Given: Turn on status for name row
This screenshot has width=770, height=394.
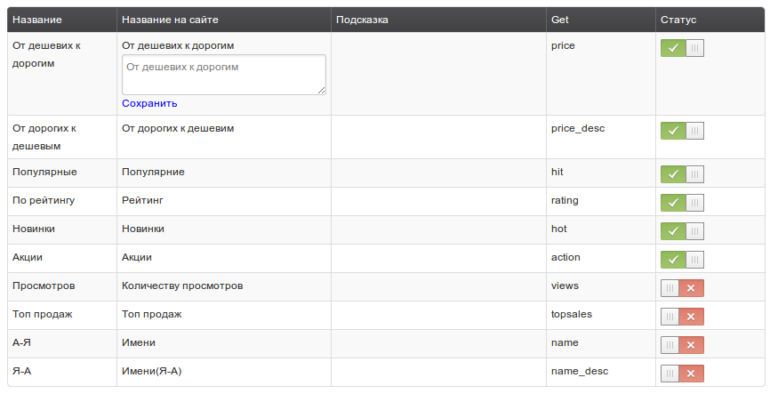Looking at the screenshot, I should pyautogui.click(x=682, y=345).
